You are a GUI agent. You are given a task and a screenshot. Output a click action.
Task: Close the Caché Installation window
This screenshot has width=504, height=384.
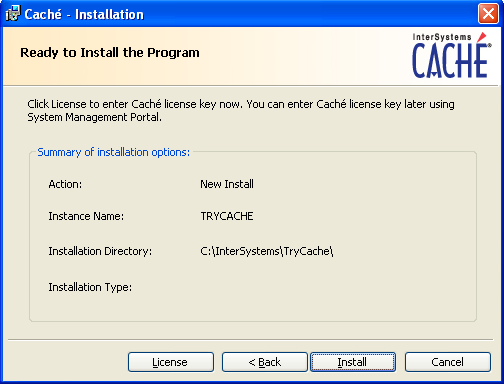point(488,14)
